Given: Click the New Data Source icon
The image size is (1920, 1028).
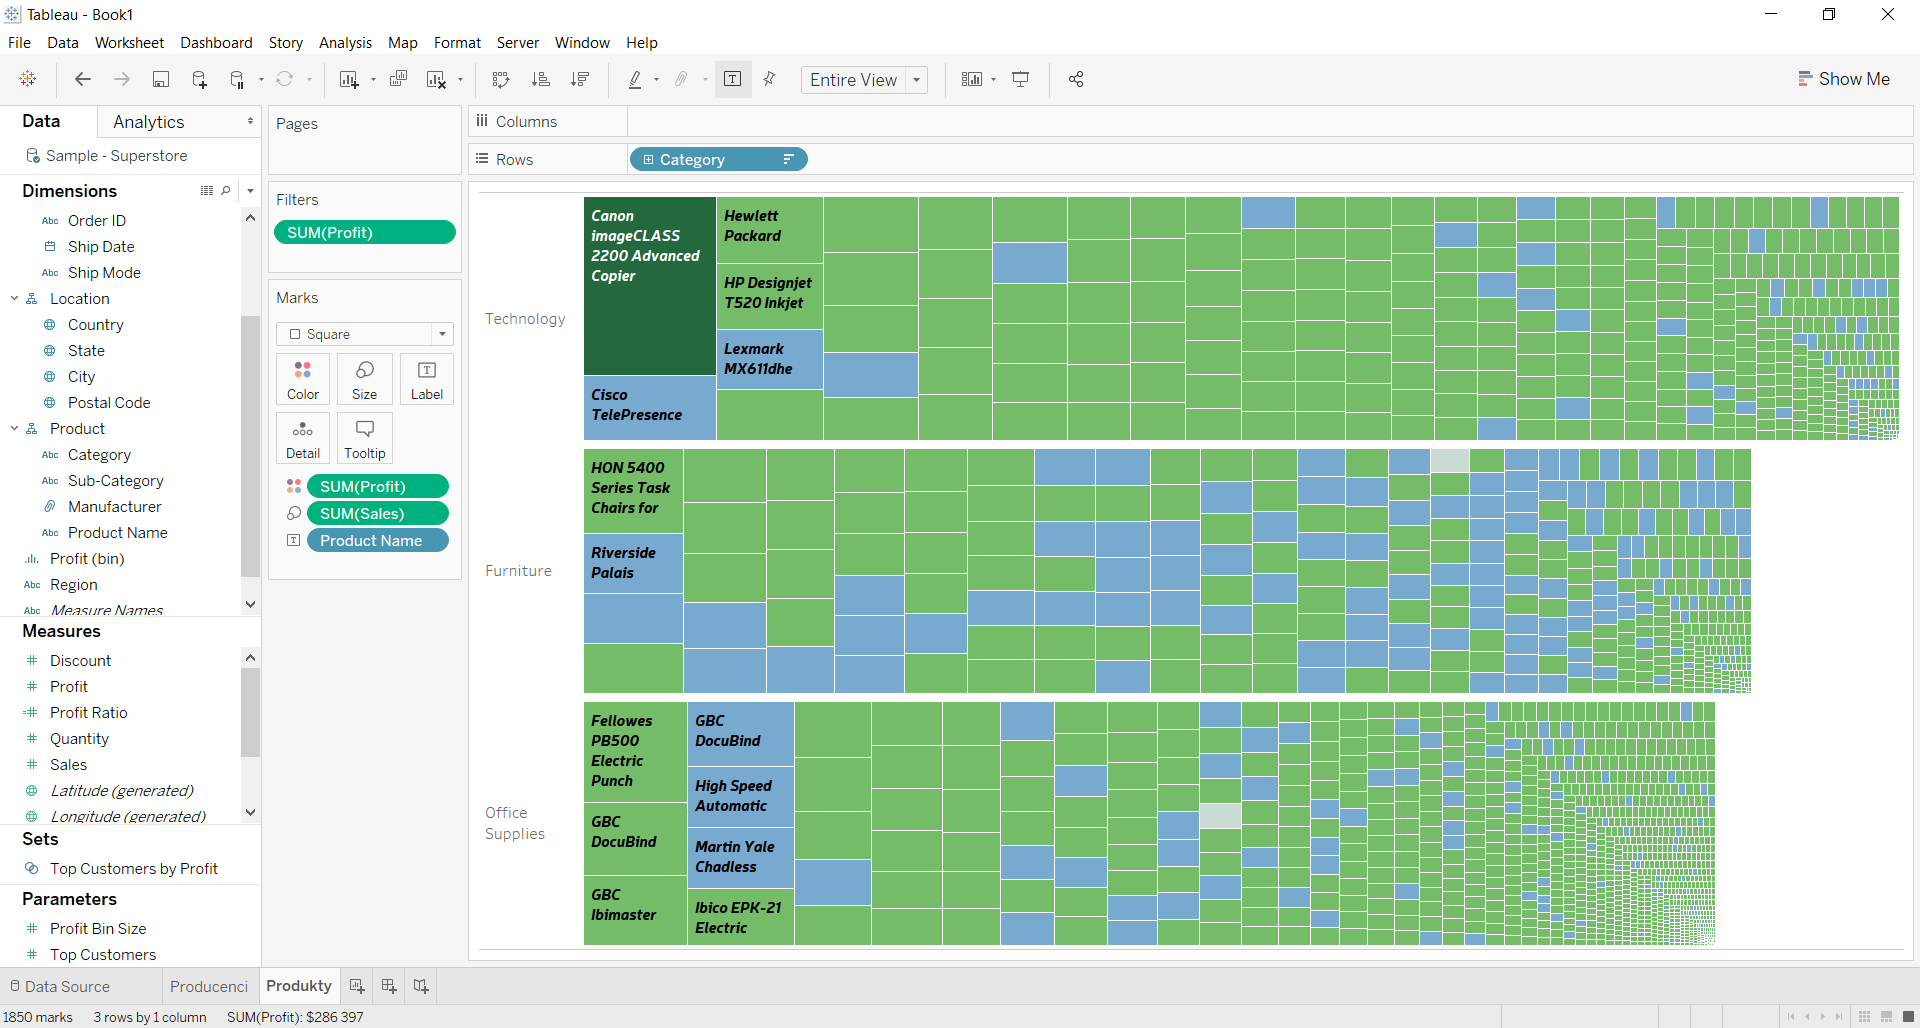Looking at the screenshot, I should click(199, 80).
